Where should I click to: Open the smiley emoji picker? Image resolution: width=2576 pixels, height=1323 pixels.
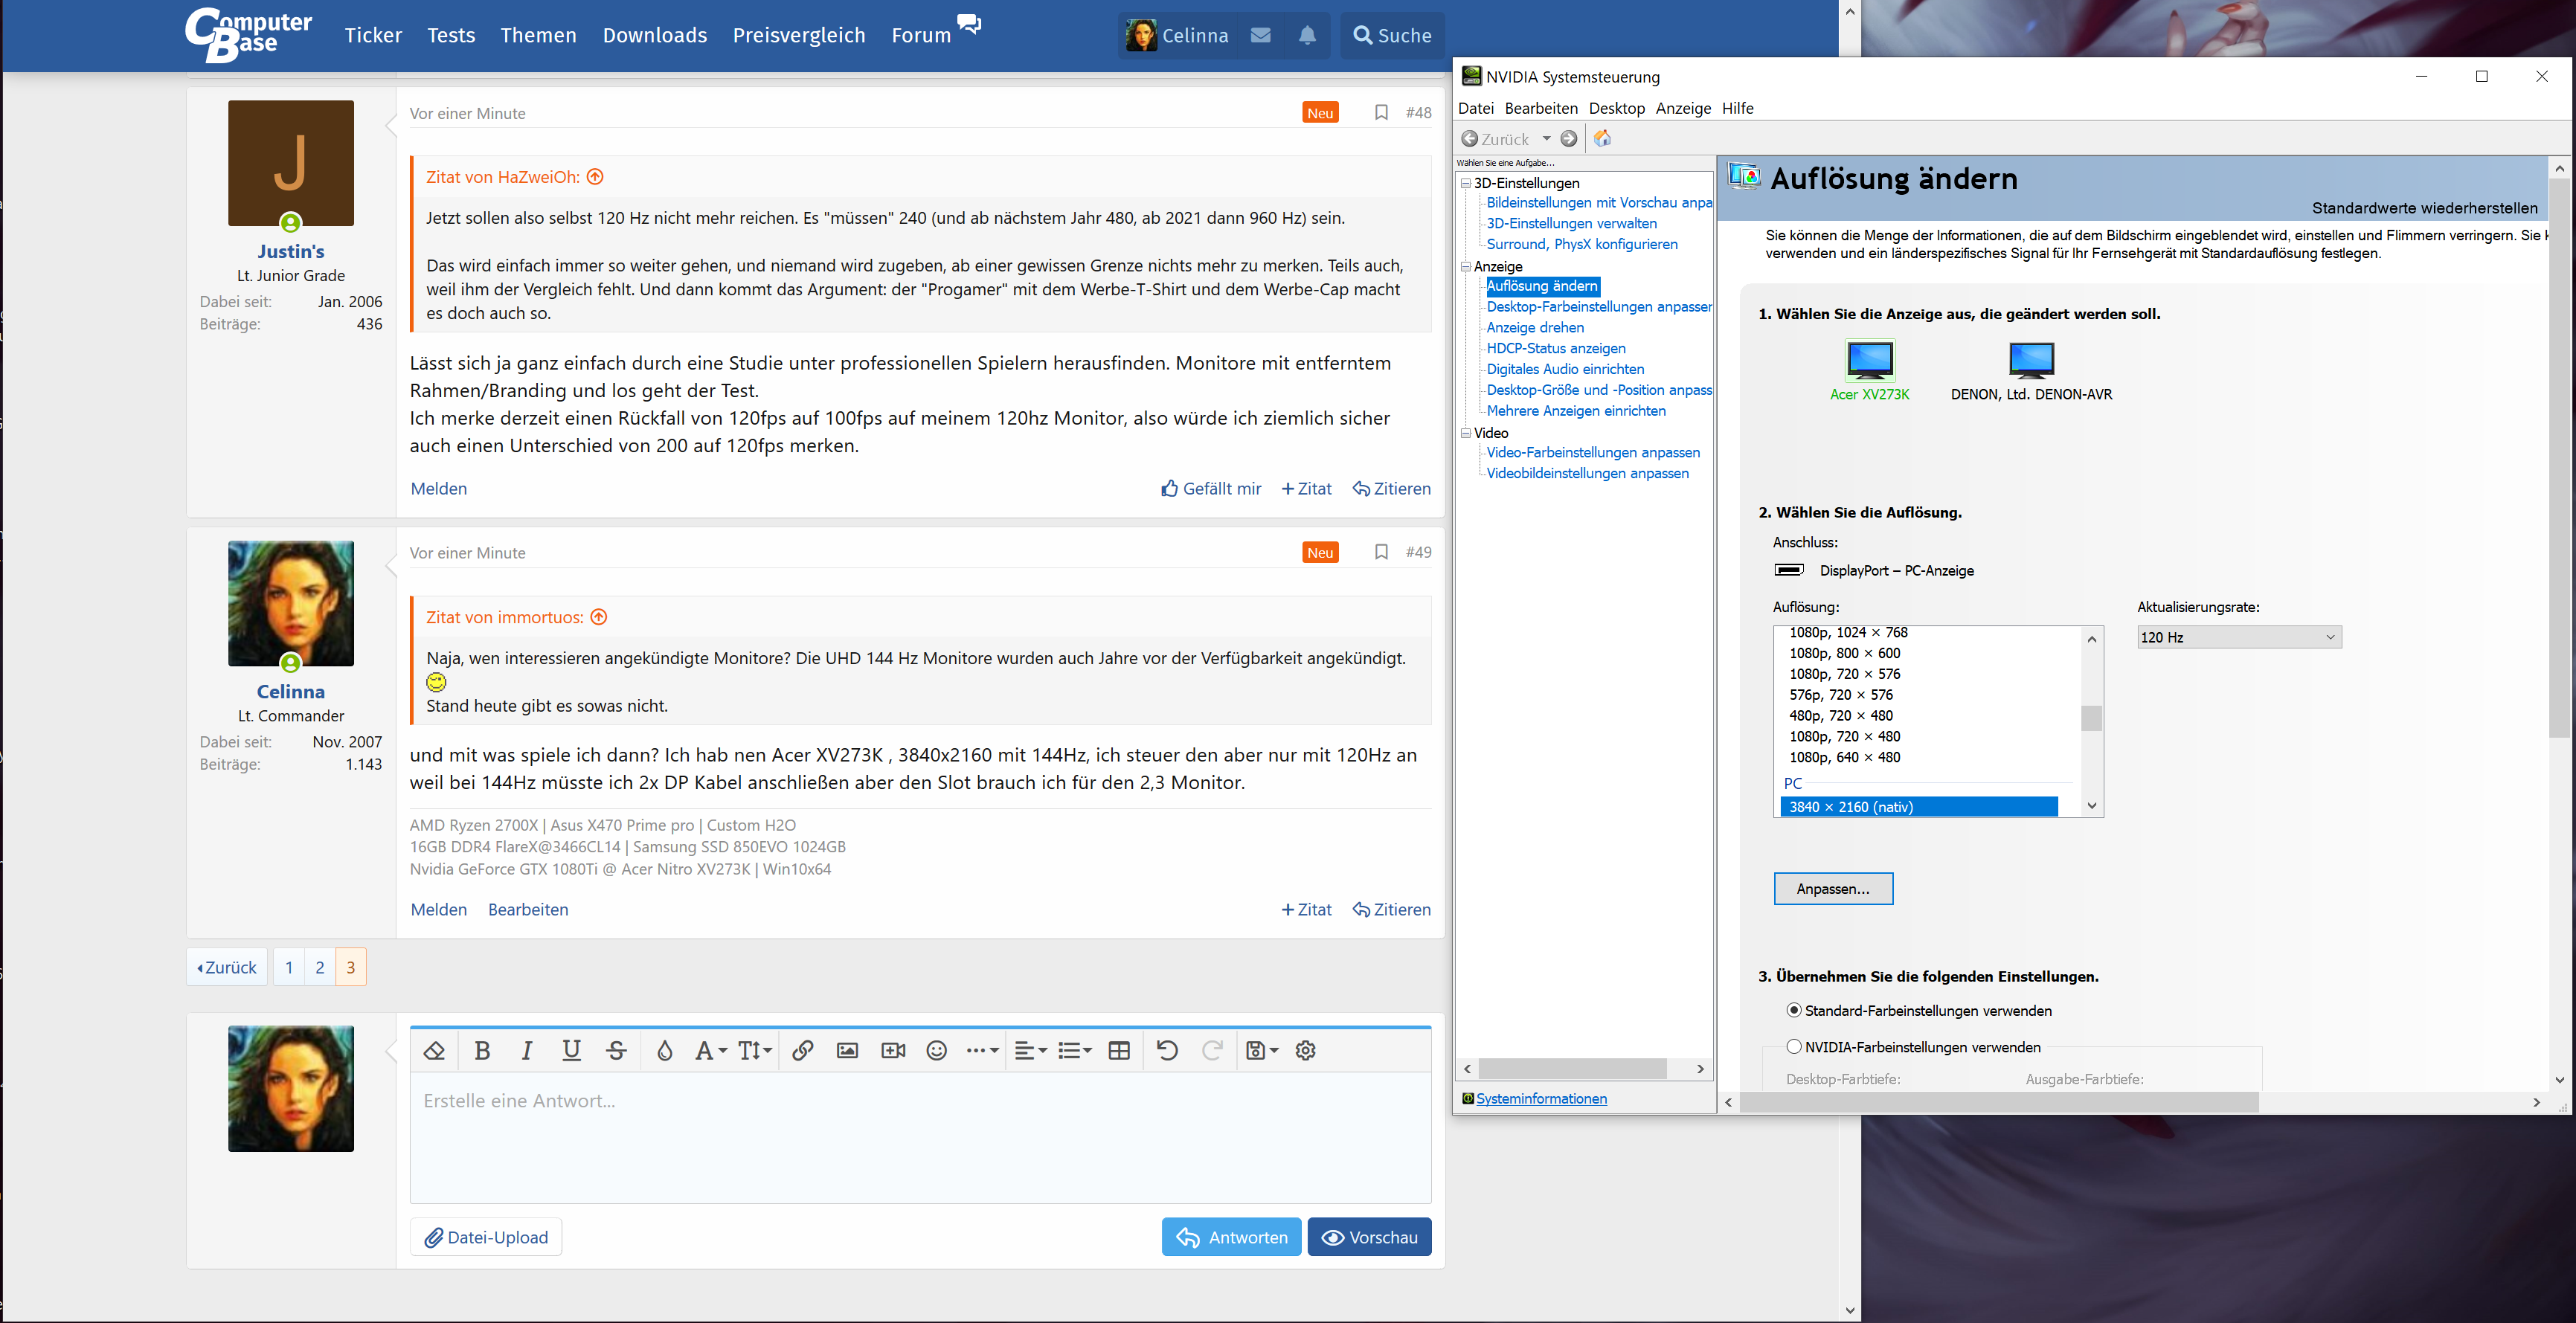tap(936, 1050)
